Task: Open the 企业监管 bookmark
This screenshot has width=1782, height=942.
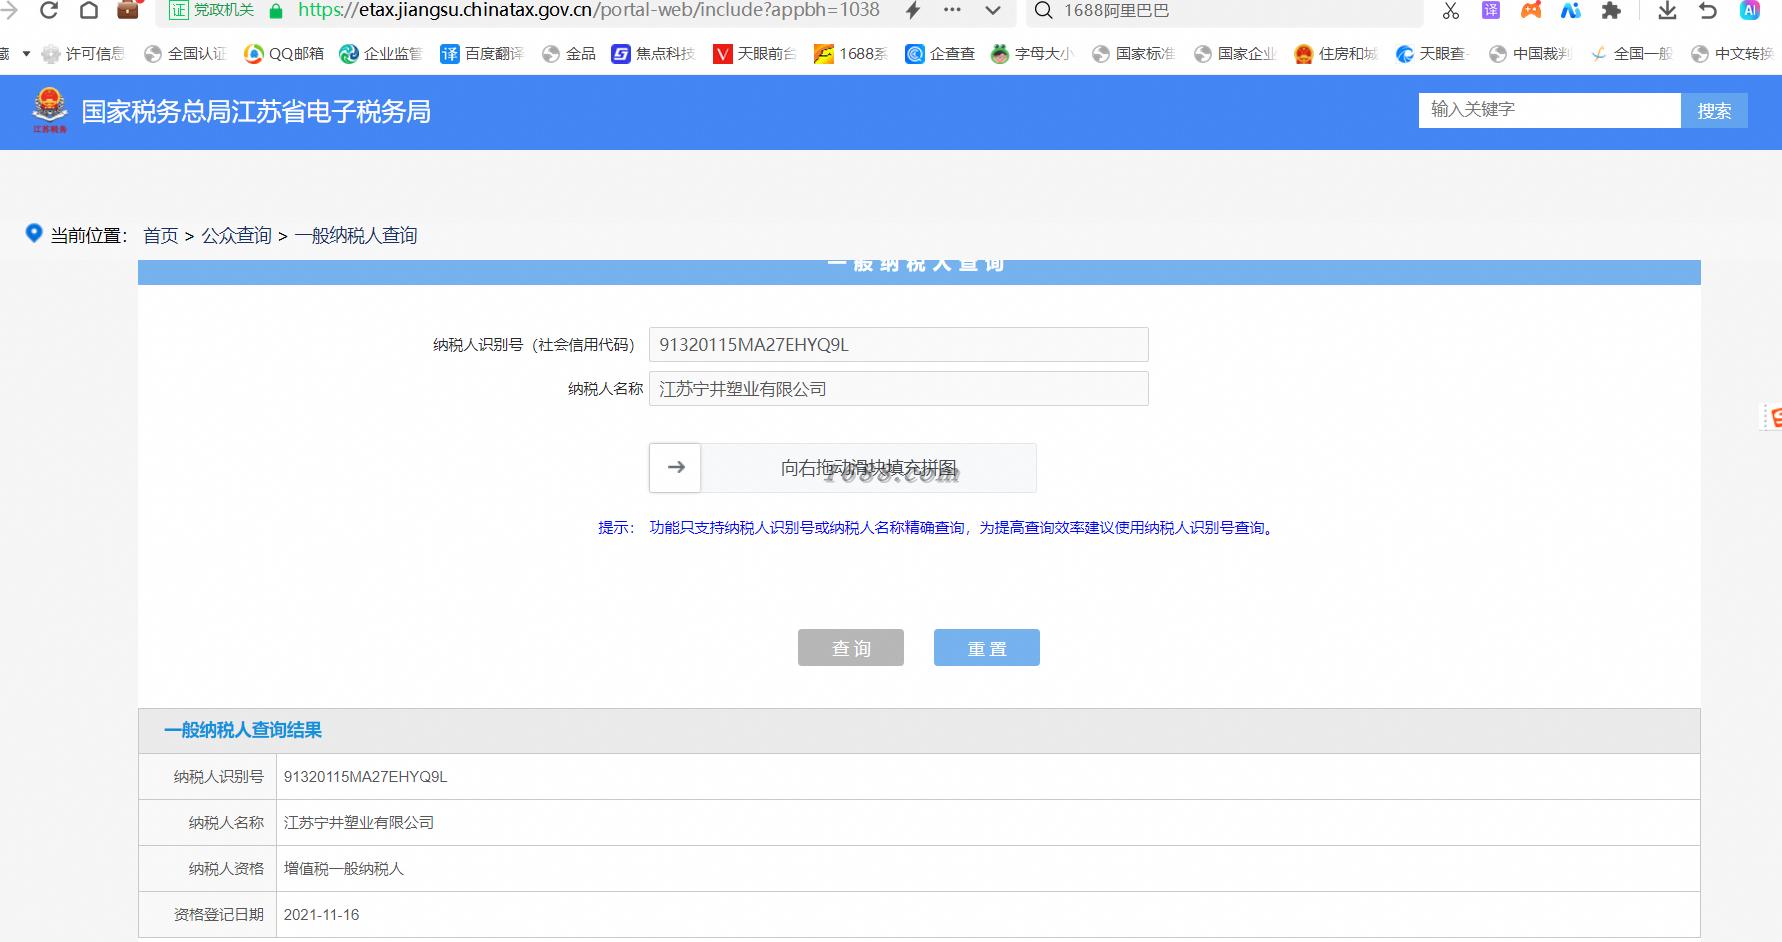Action: (381, 54)
